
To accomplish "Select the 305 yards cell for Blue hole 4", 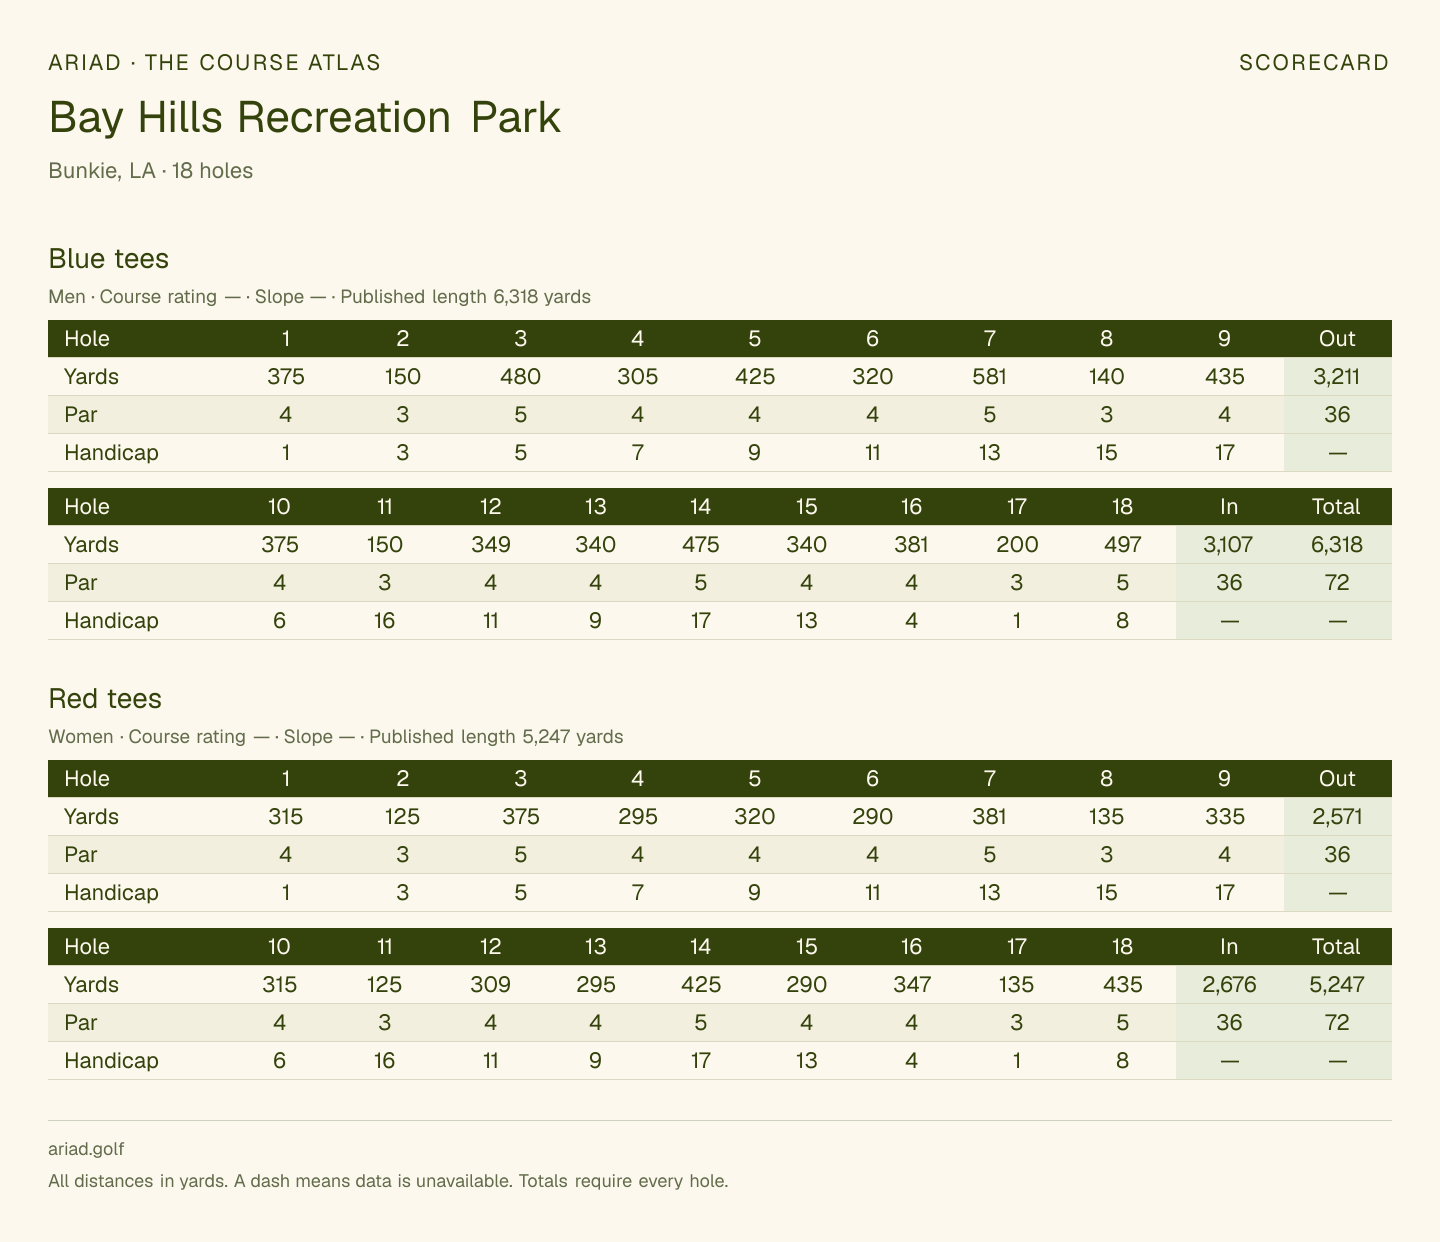I will click(x=637, y=377).
